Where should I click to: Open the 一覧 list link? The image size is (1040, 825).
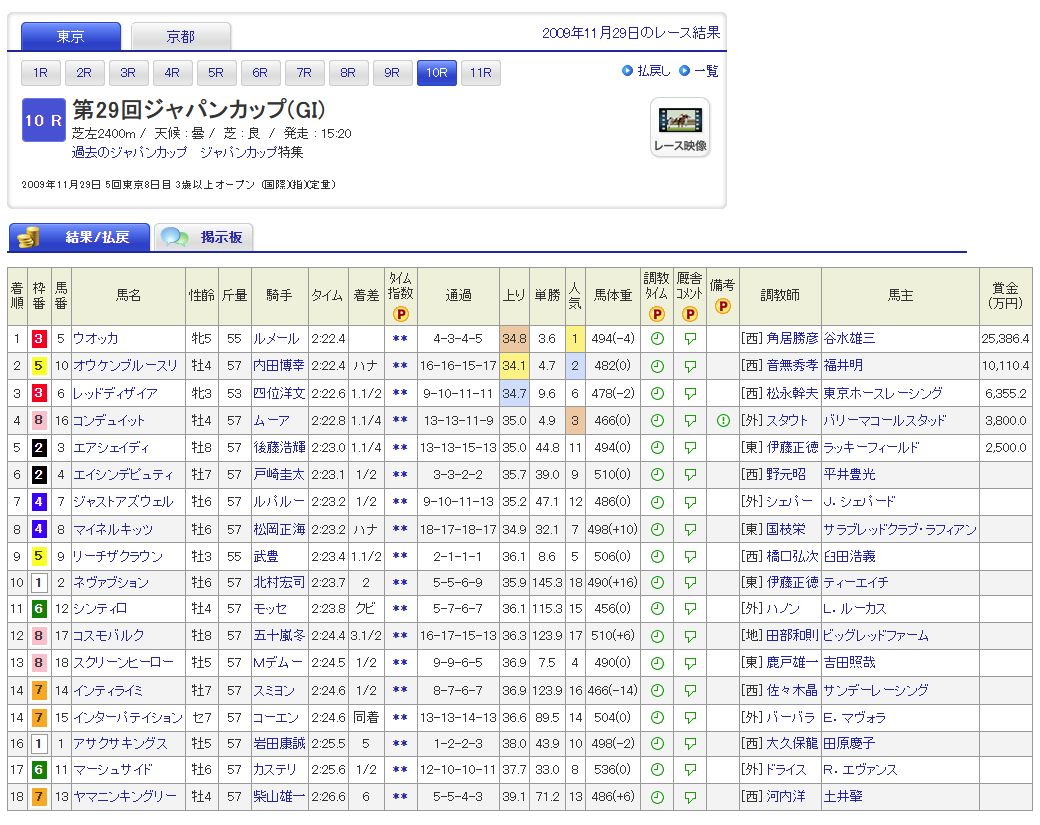(706, 71)
